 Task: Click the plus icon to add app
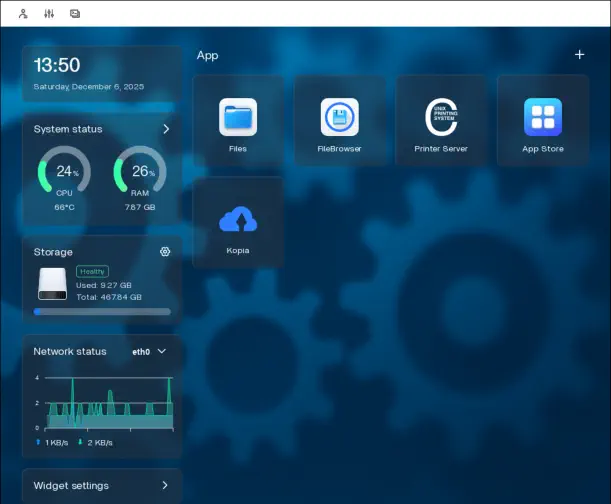[579, 55]
